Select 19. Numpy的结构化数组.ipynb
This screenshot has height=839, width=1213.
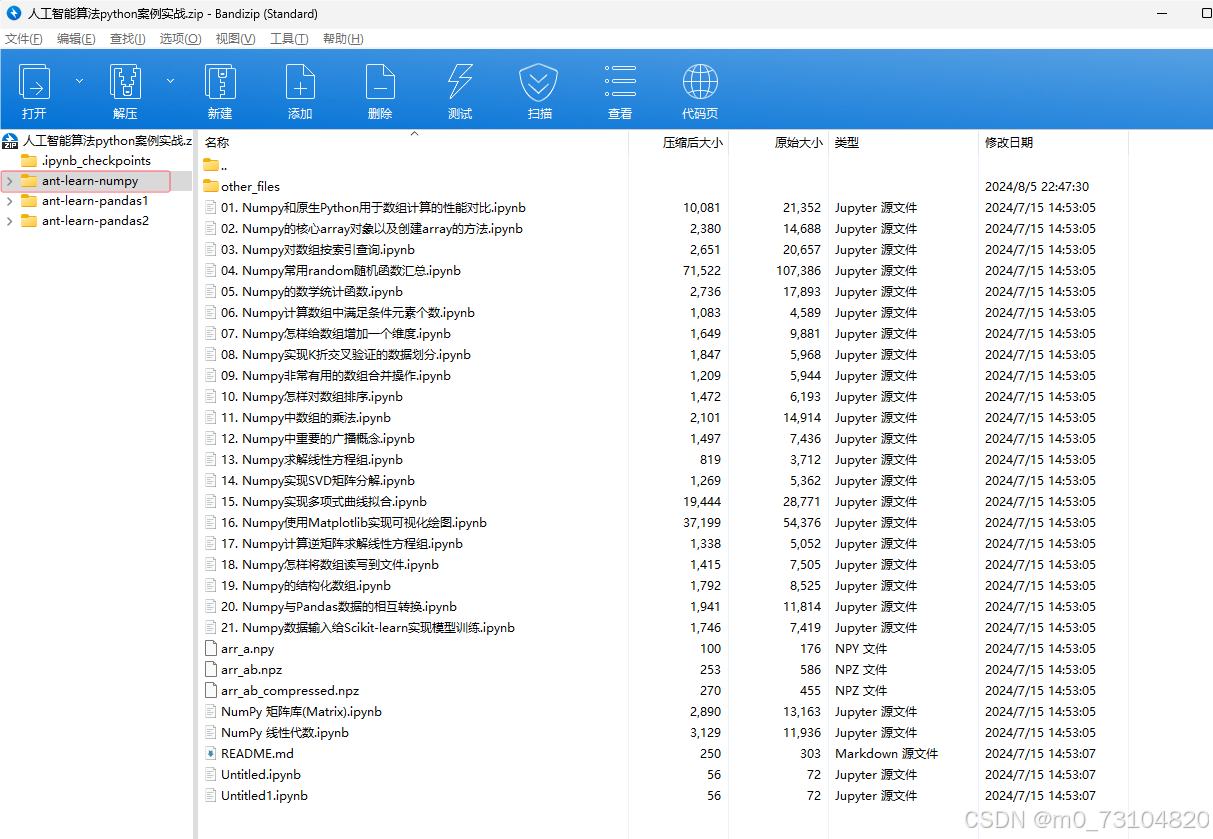click(x=306, y=586)
